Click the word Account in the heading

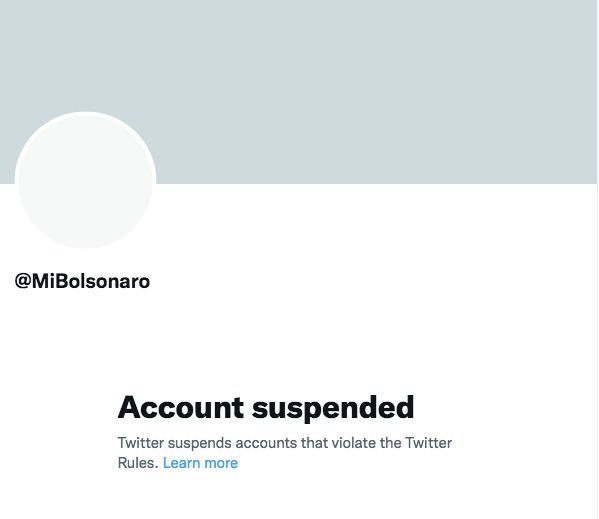(x=181, y=407)
